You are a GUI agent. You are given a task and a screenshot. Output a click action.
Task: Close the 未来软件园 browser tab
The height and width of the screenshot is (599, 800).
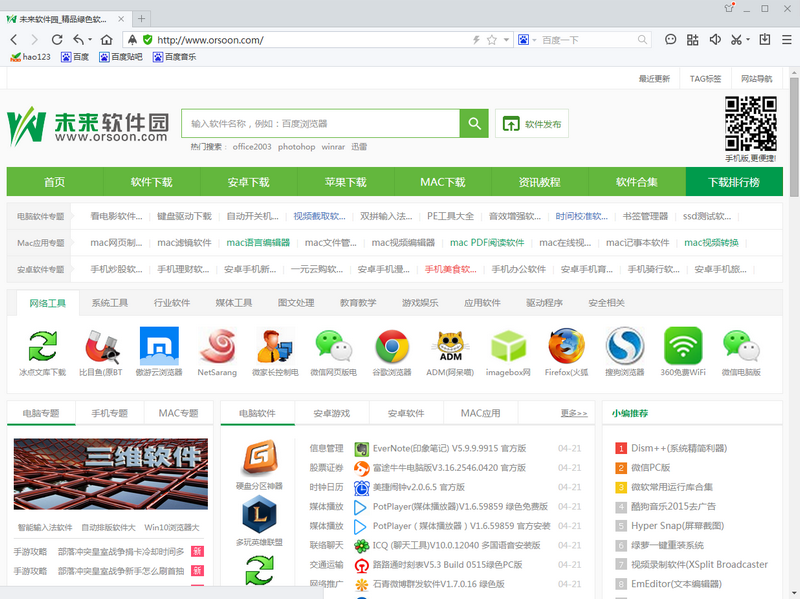121,19
